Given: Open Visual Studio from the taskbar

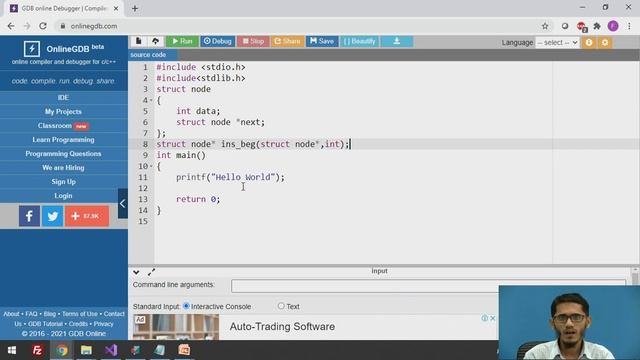Looking at the screenshot, I should click(x=111, y=350).
